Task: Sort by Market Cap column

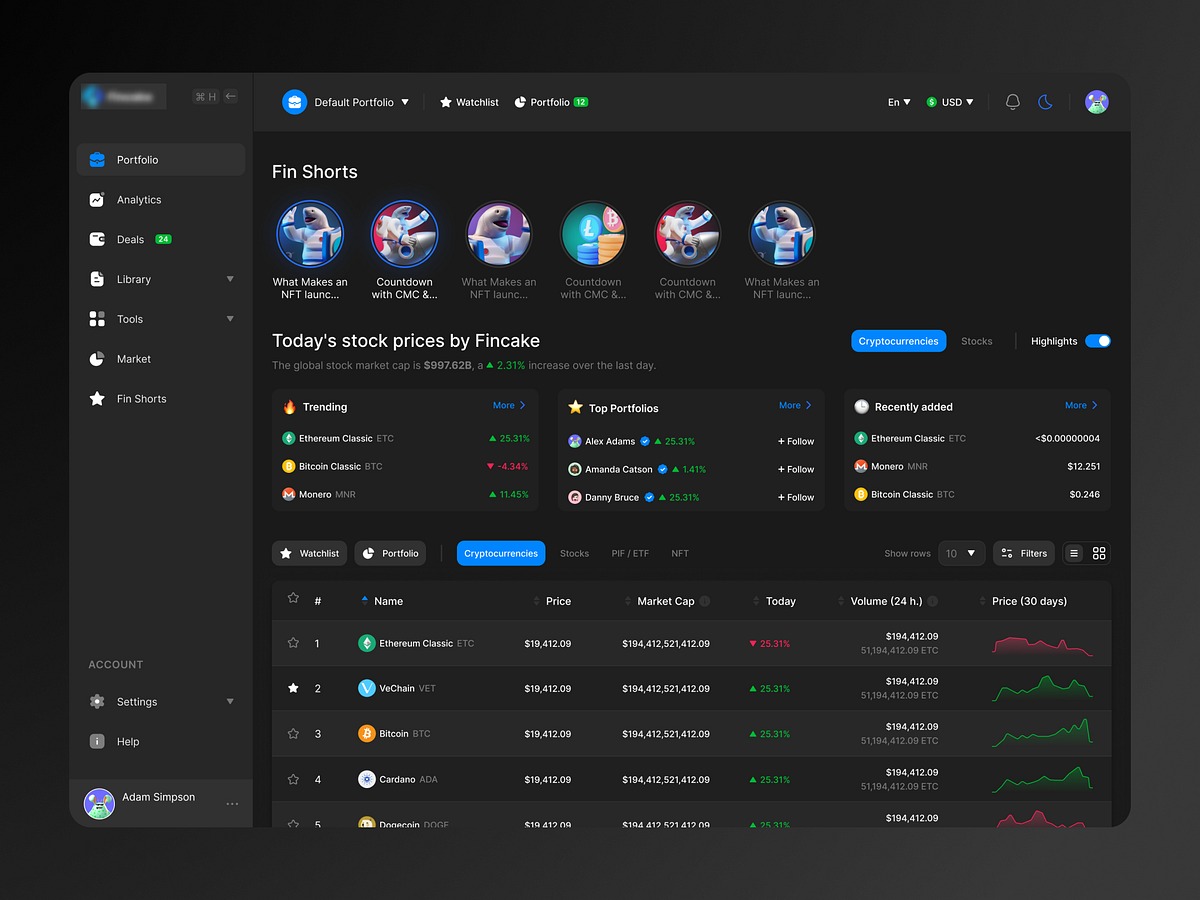Action: point(658,601)
